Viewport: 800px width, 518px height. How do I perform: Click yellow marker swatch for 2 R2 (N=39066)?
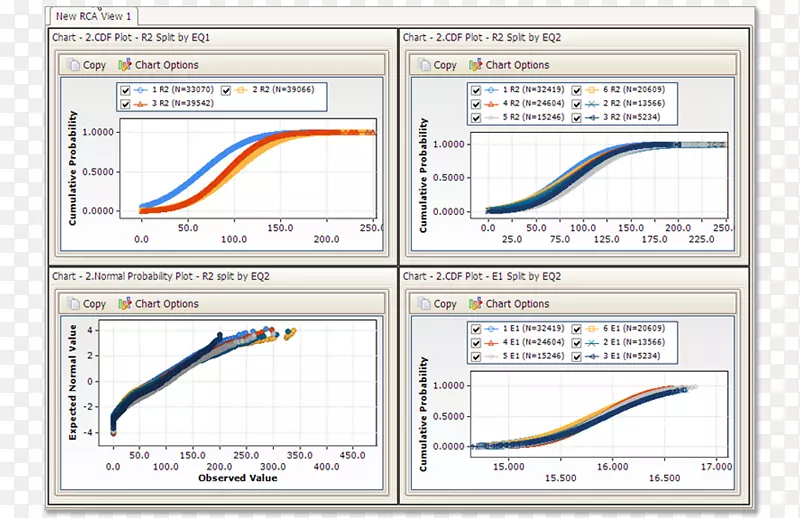[x=241, y=90]
